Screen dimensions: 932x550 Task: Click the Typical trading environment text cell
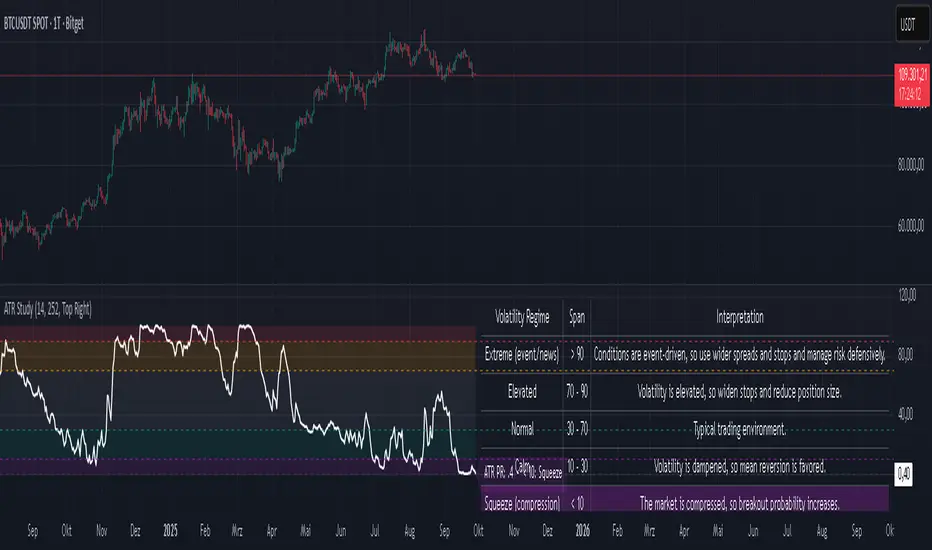(739, 429)
